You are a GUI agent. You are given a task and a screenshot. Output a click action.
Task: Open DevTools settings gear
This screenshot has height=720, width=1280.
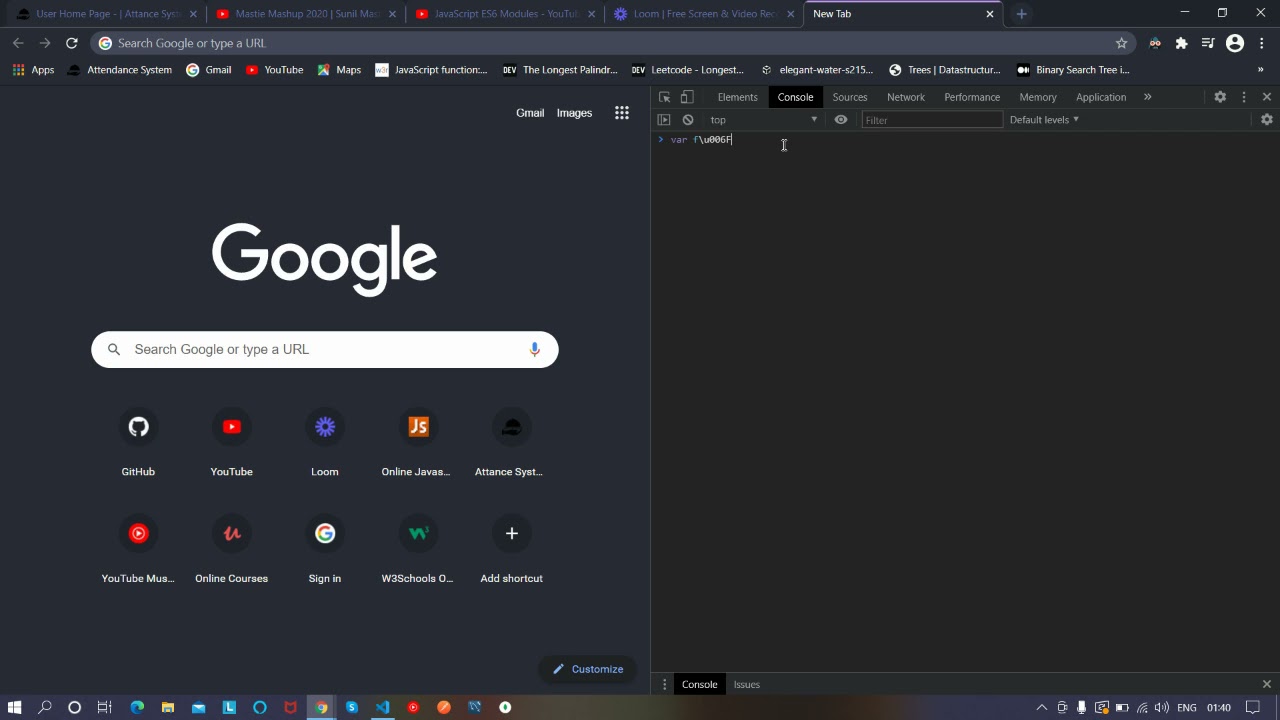point(1220,97)
